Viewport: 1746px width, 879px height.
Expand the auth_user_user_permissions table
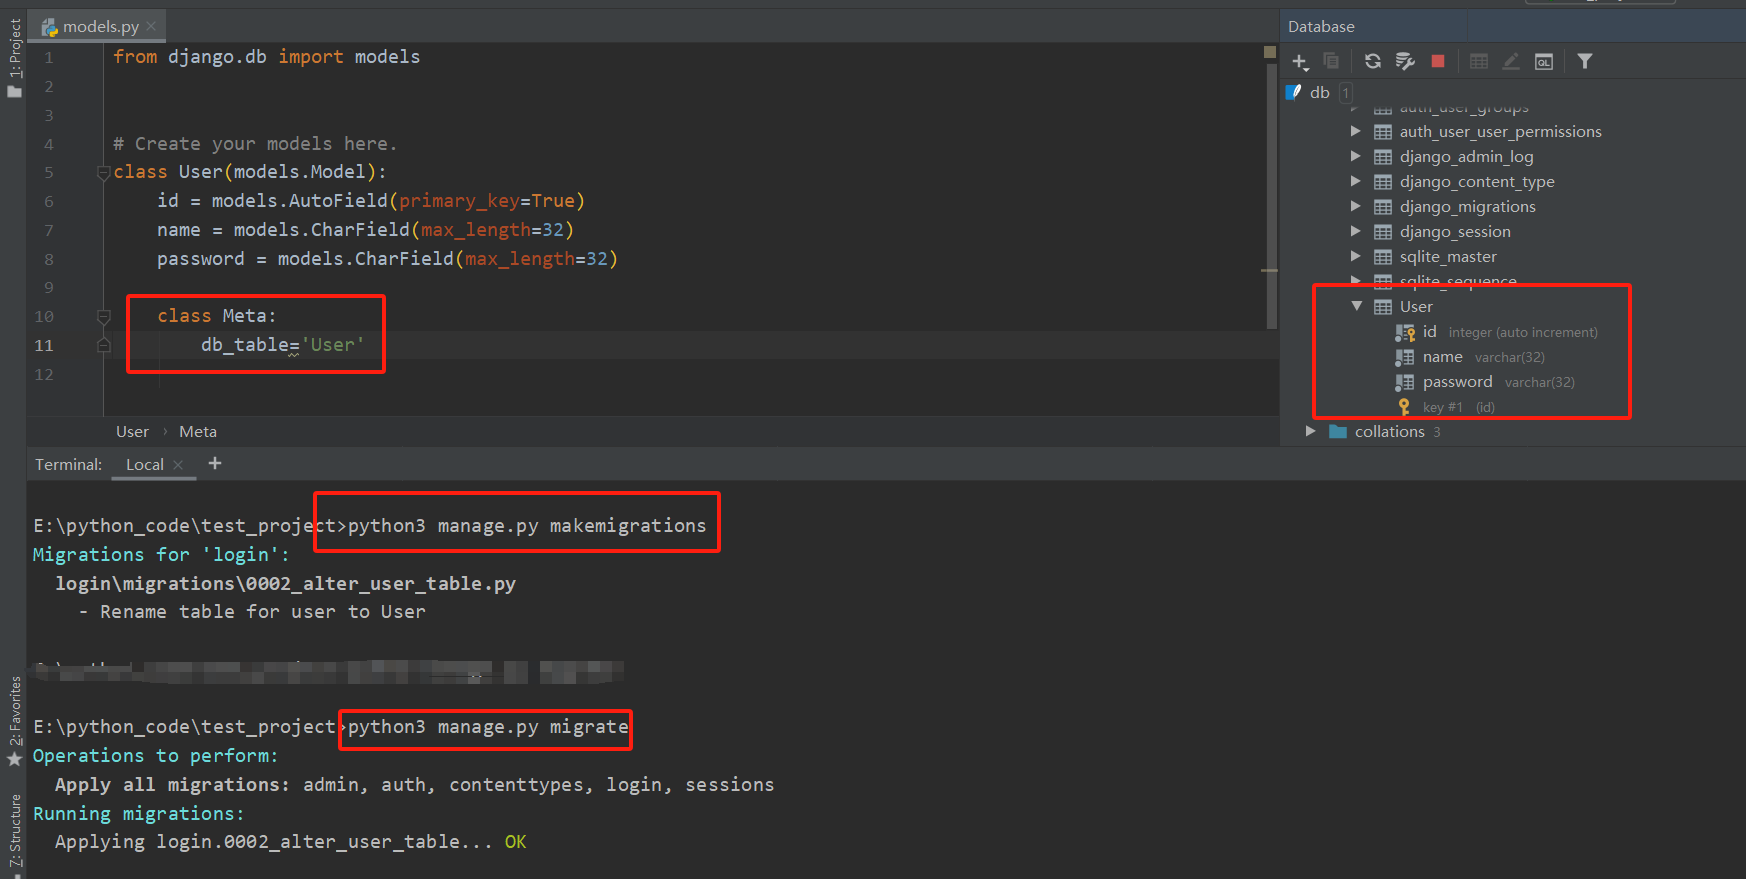tap(1355, 131)
